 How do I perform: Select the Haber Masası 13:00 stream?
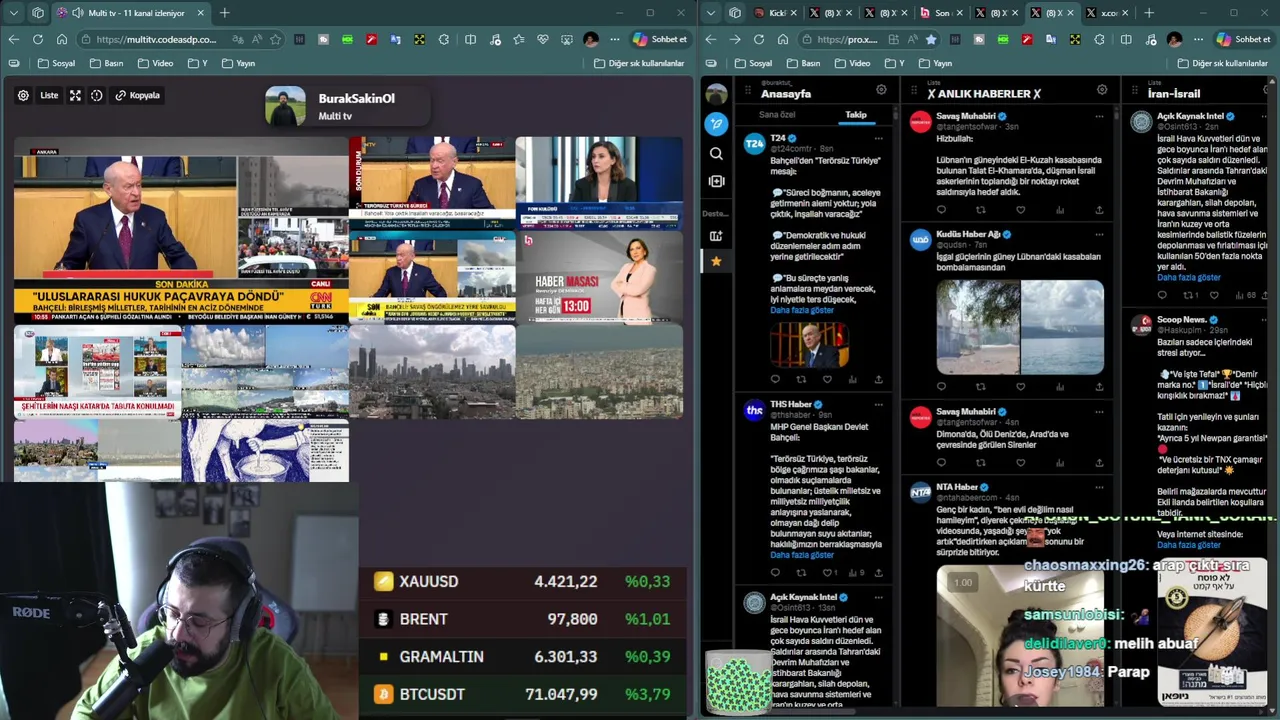coord(599,277)
